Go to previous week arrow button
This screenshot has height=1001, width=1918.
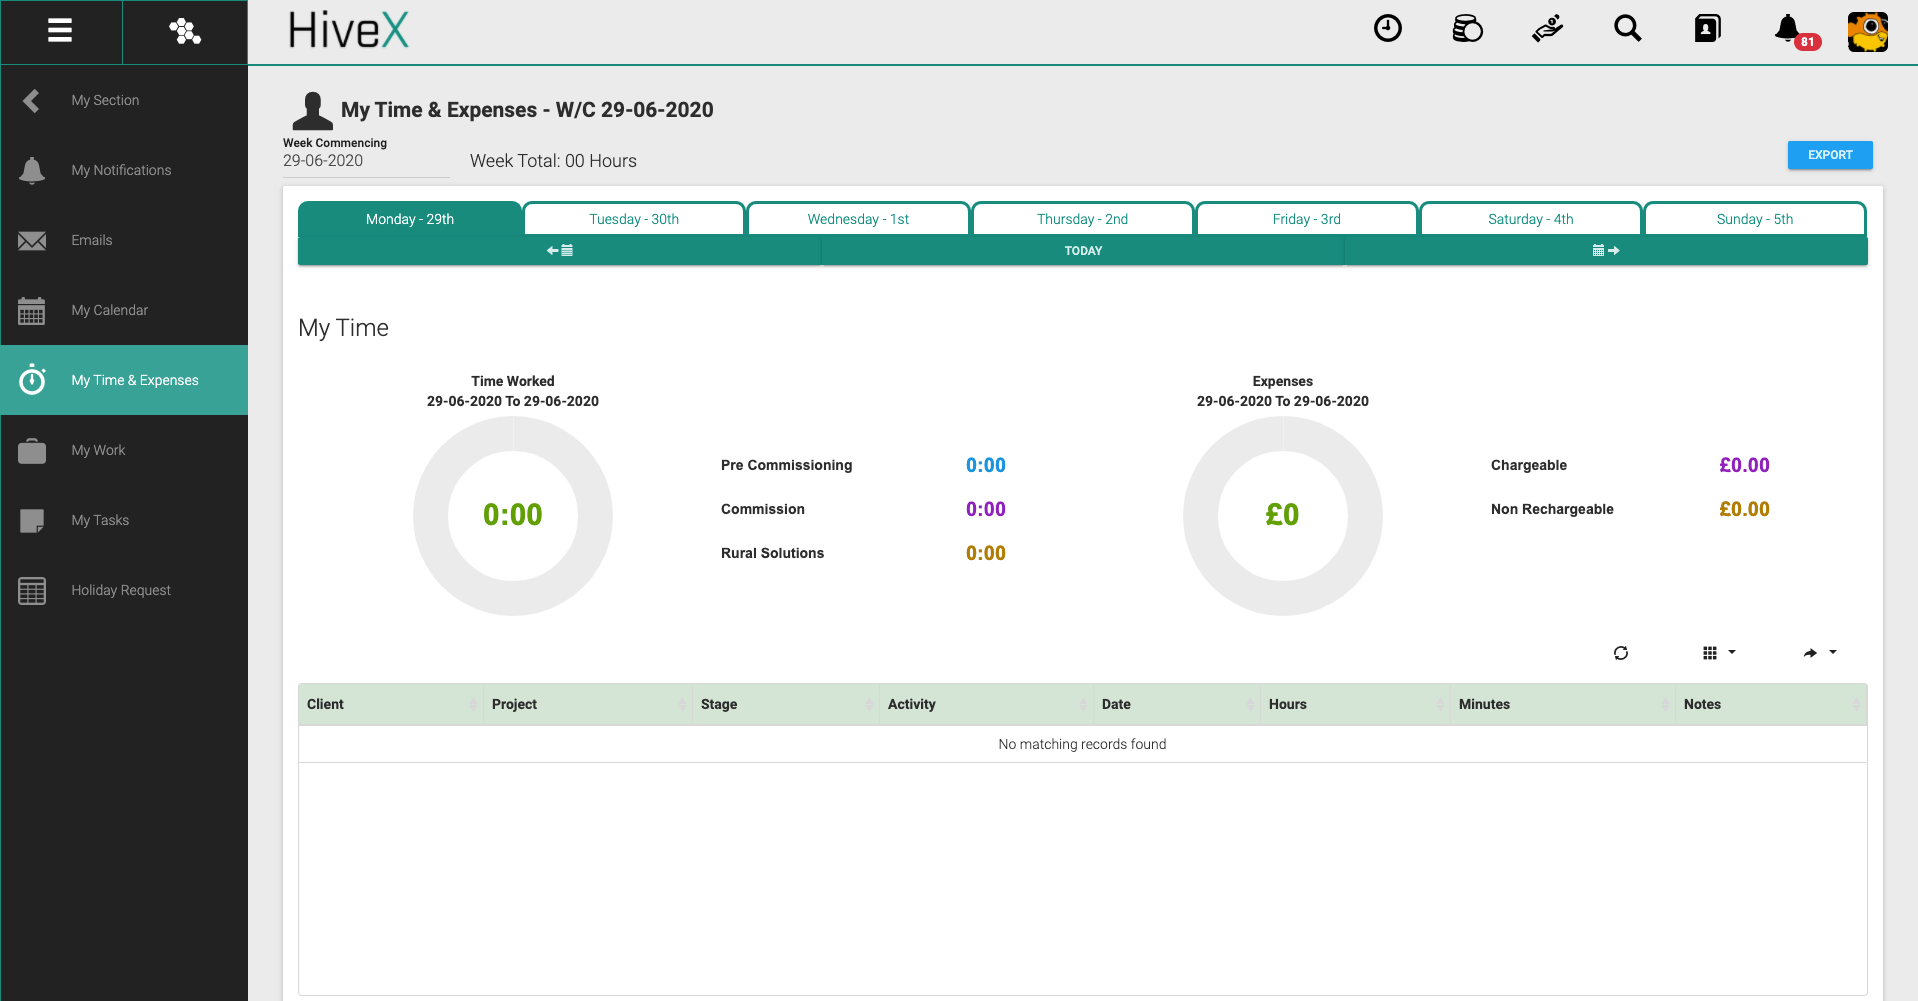pos(559,251)
